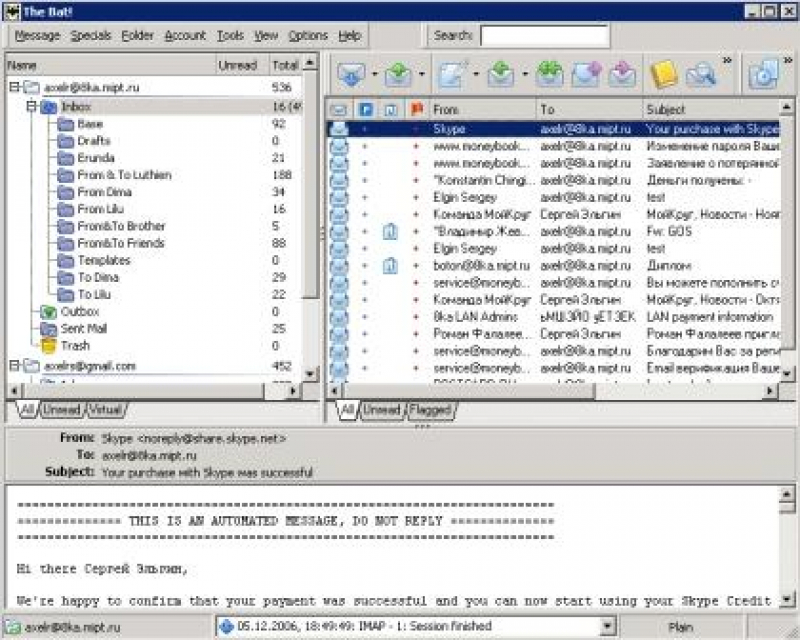800x640 pixels.
Task: Collapse the axelrs@gmail.com account tree
Action: pyautogui.click(x=15, y=365)
